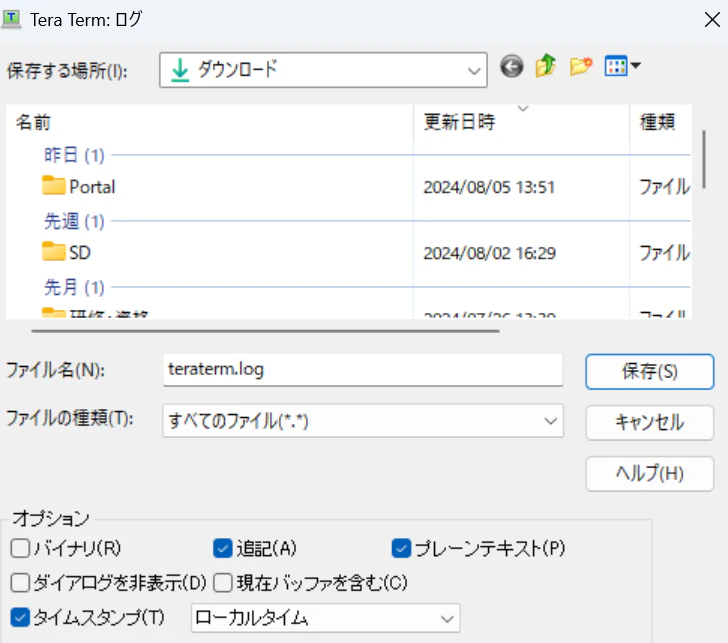Enable 現在バッファを含む(C) checkbox
This screenshot has height=643, width=728.
[222, 583]
